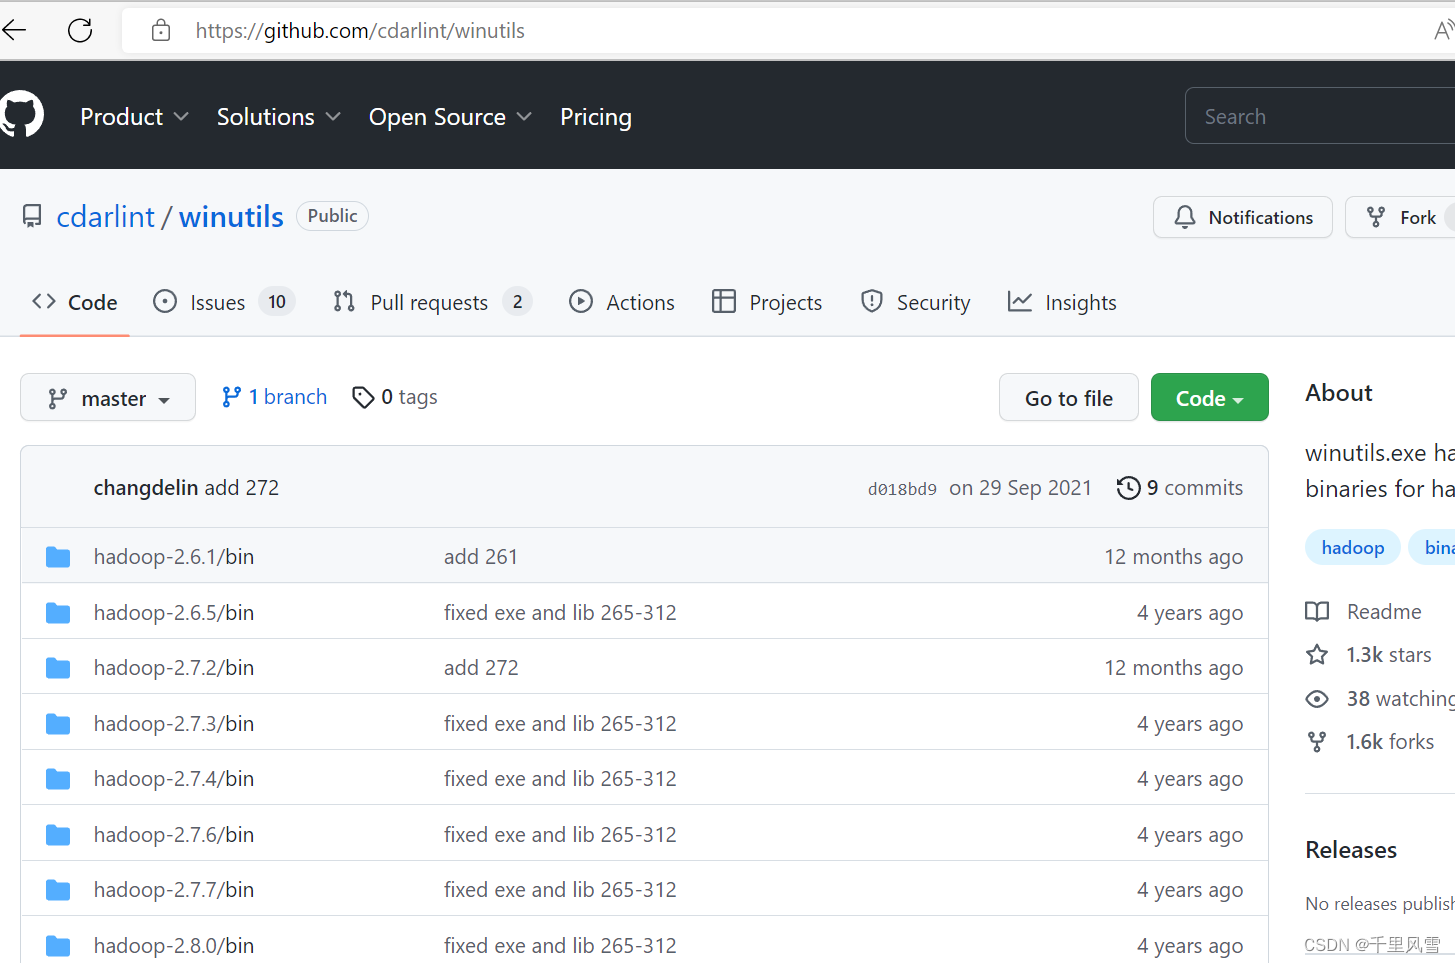Open the Projects tab
The width and height of the screenshot is (1455, 963).
tap(767, 302)
